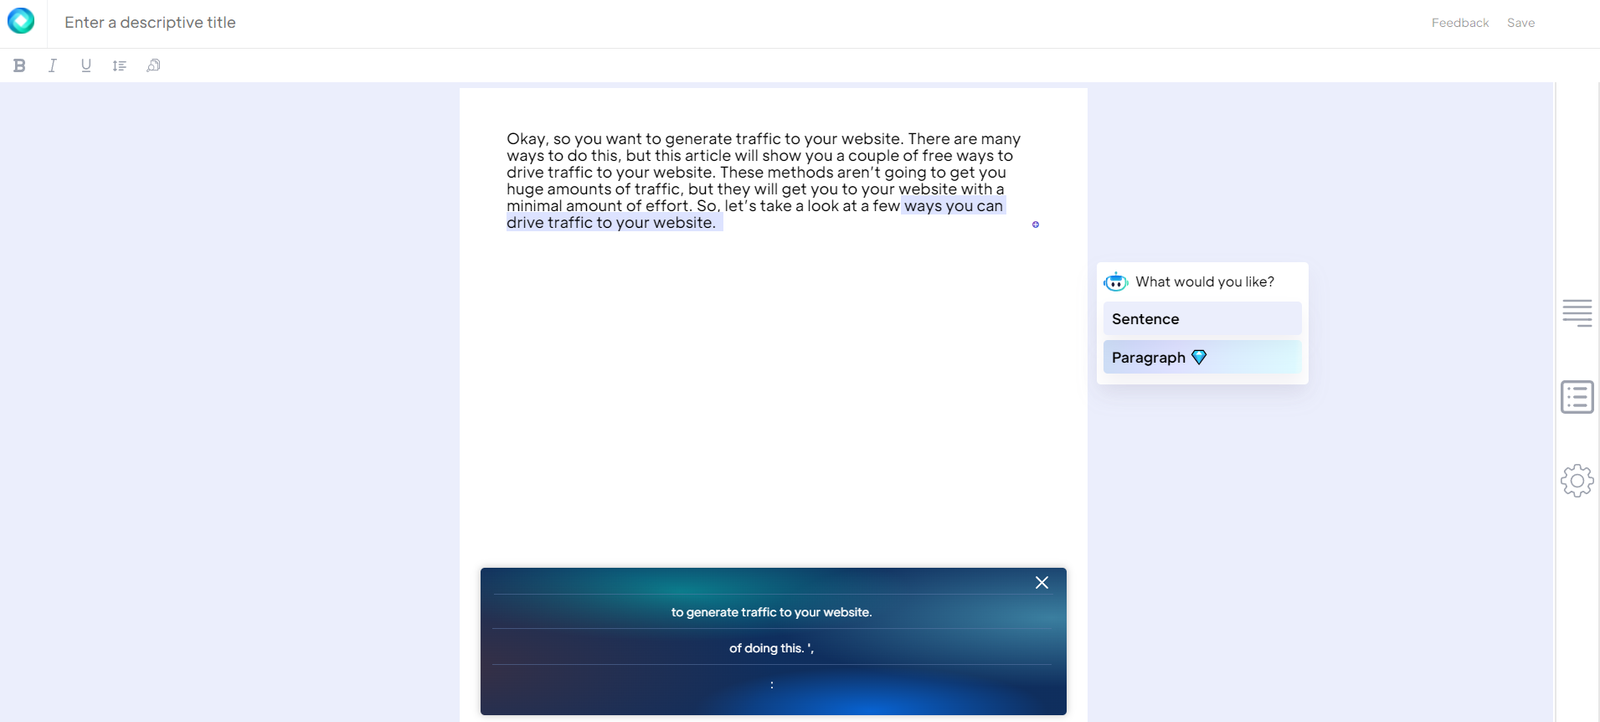Open the line spacing tool
This screenshot has height=722, width=1600.
(x=119, y=65)
